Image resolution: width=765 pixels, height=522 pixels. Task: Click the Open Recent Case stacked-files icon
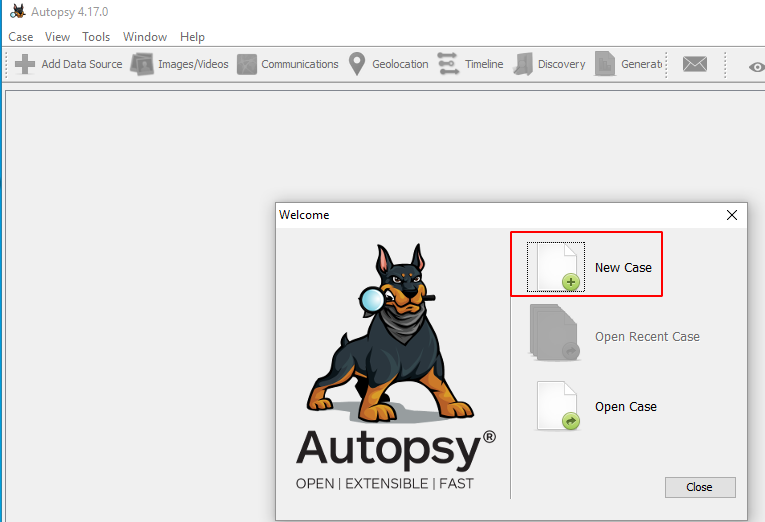[x=555, y=333]
